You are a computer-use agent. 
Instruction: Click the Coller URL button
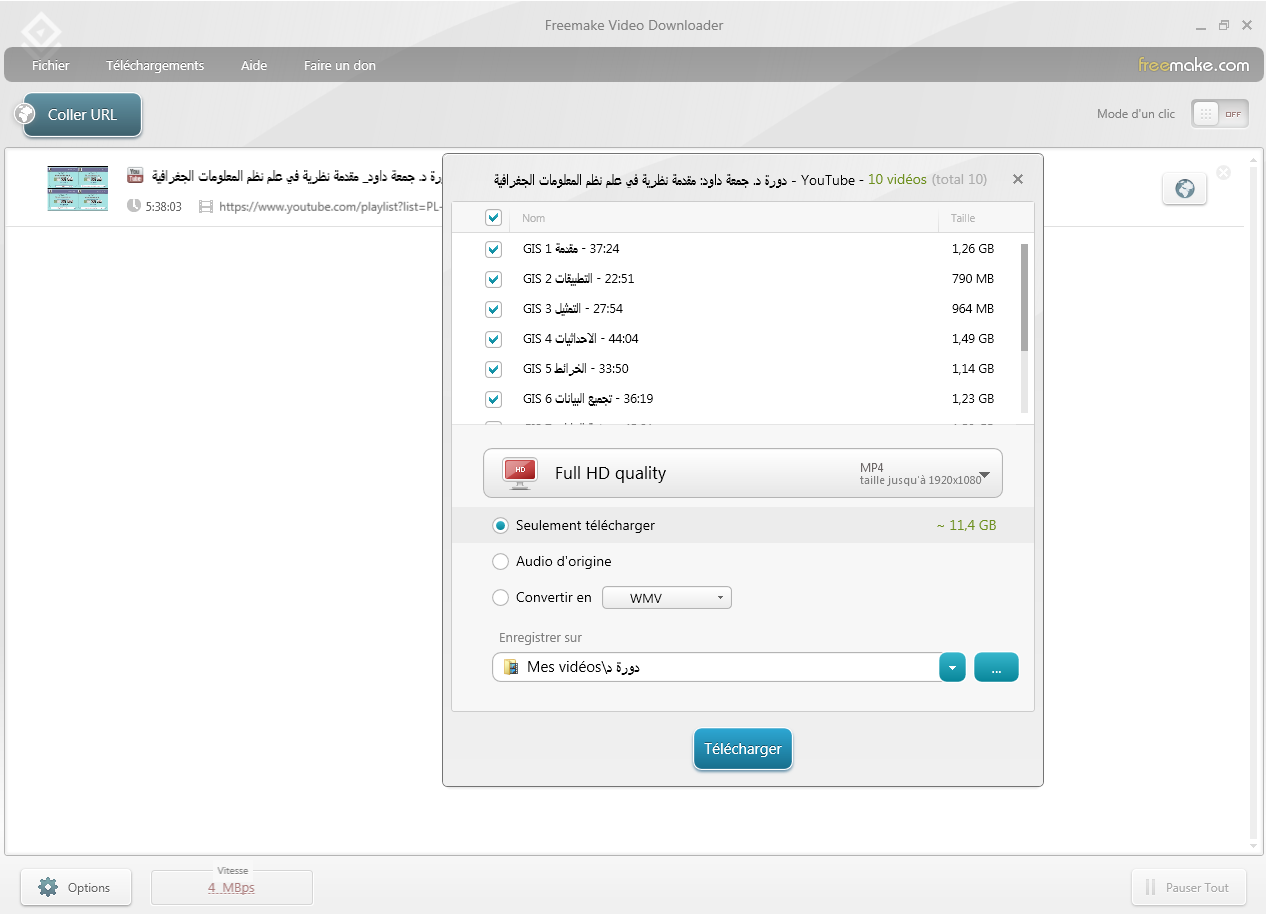(82, 114)
